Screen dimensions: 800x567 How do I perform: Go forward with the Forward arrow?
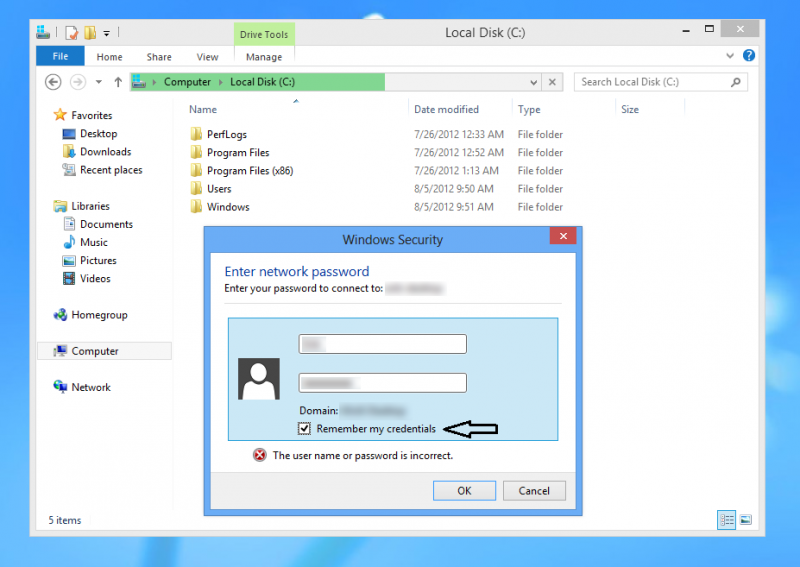tap(78, 82)
